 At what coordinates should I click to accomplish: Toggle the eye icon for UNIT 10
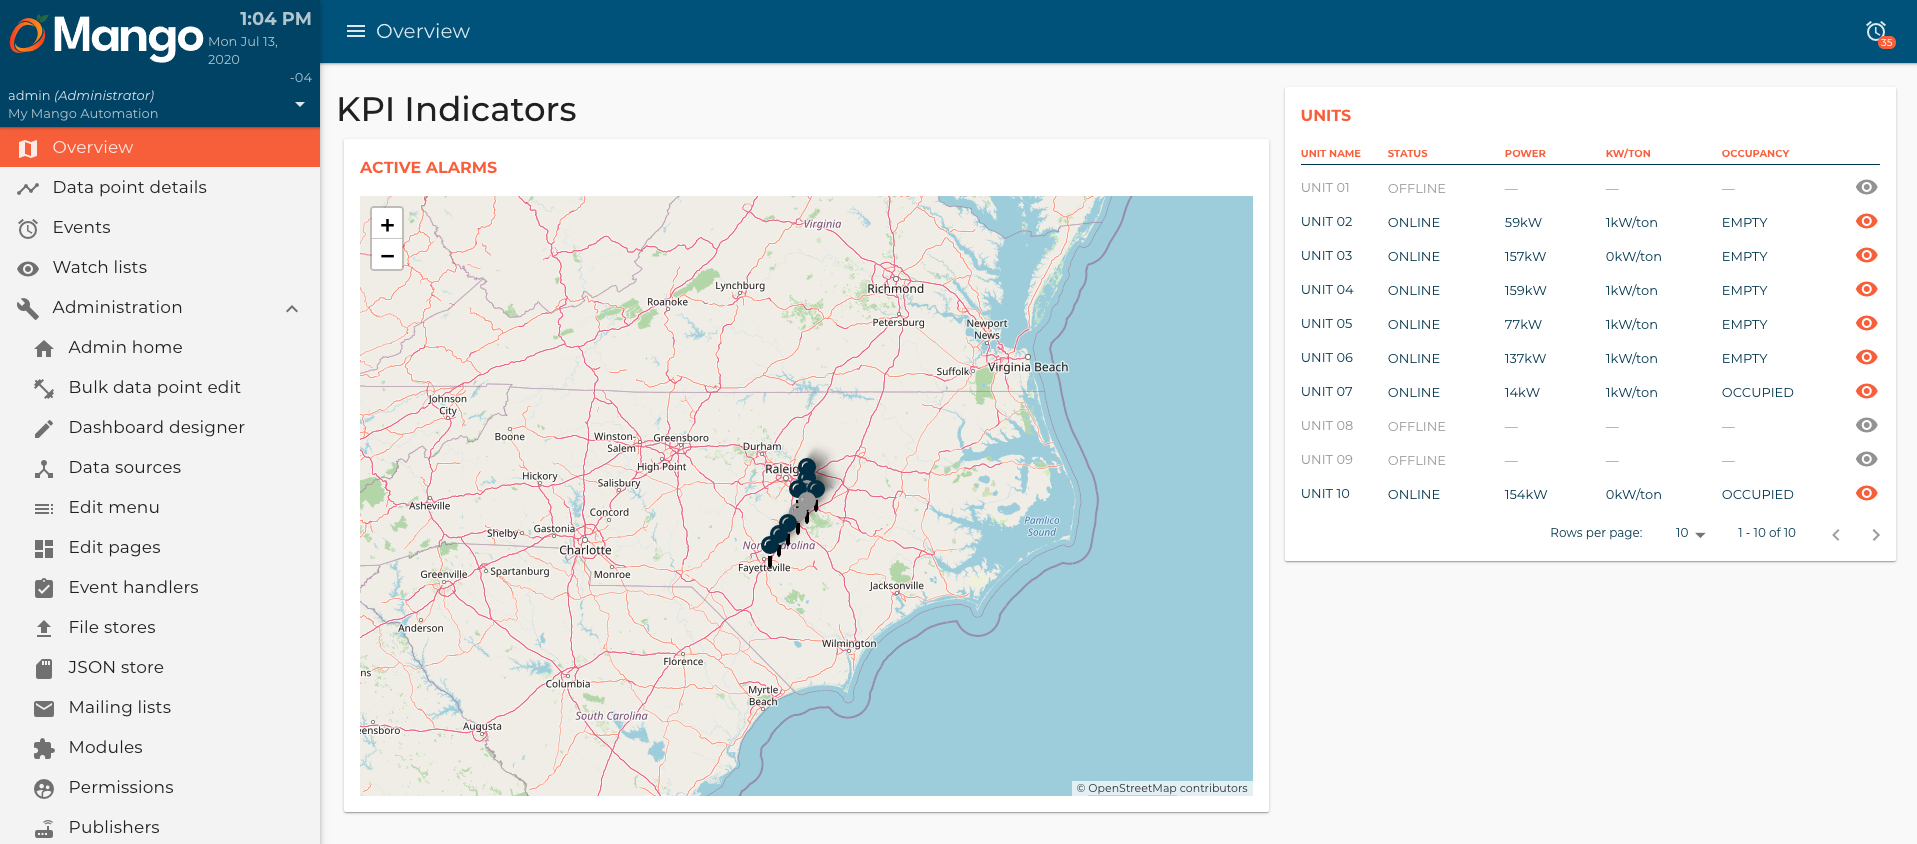1866,493
